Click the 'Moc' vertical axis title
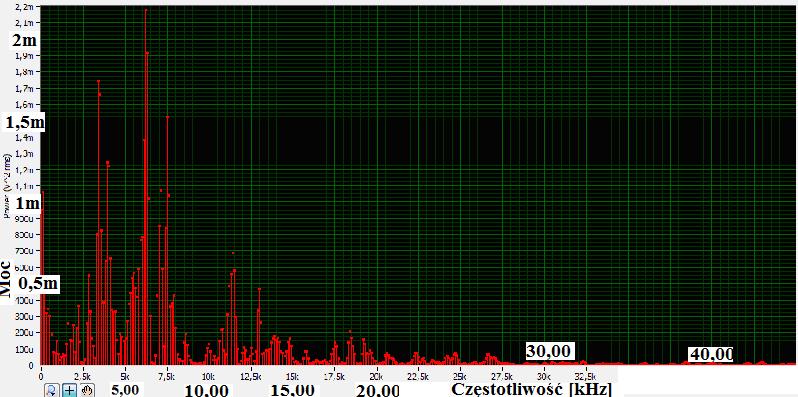Viewport: 798px width, 397px height. tap(7, 278)
